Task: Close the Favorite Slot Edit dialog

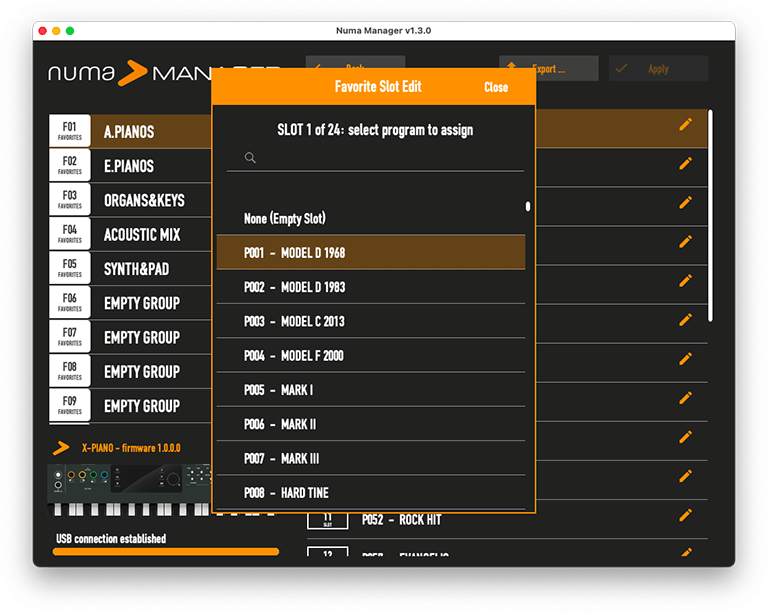Action: (x=496, y=87)
